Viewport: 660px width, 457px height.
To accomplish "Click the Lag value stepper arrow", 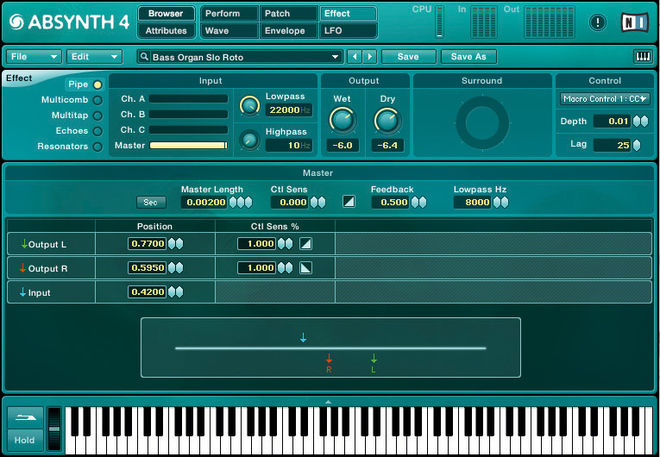I will 636,145.
